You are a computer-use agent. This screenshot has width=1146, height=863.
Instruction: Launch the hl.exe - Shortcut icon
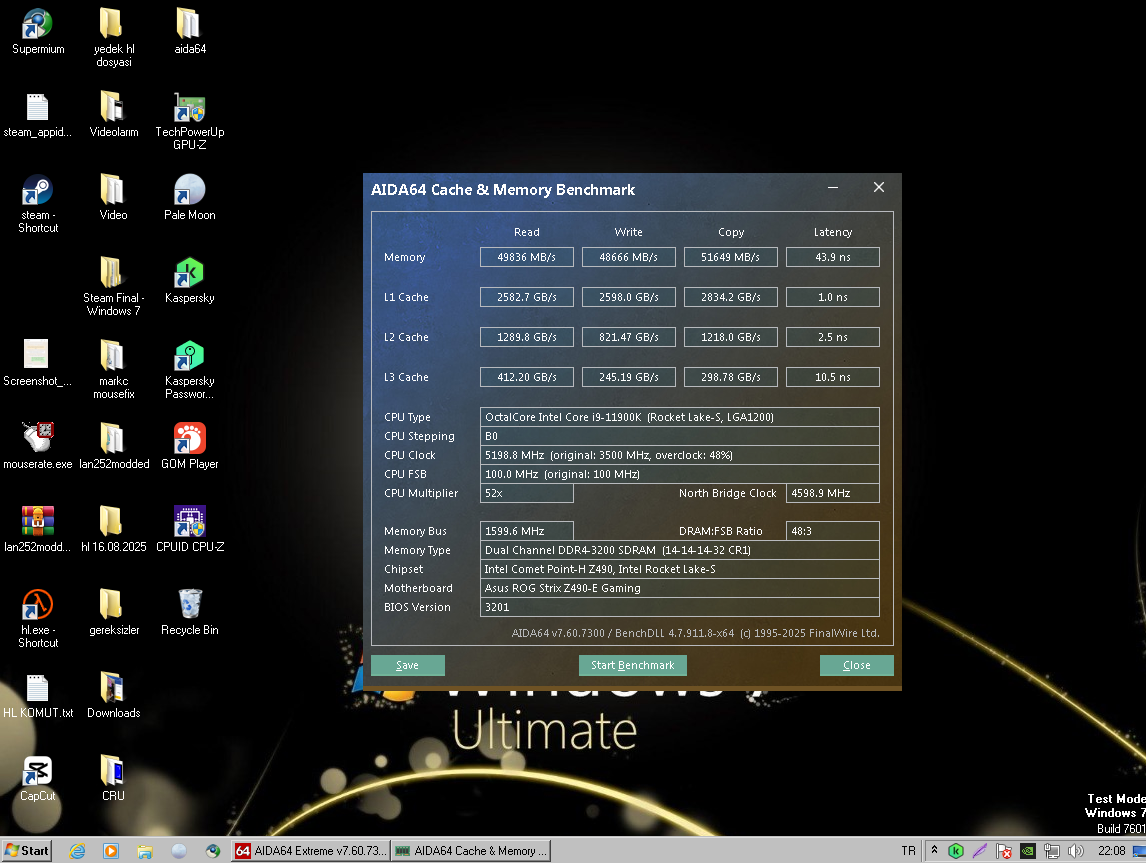tap(38, 619)
